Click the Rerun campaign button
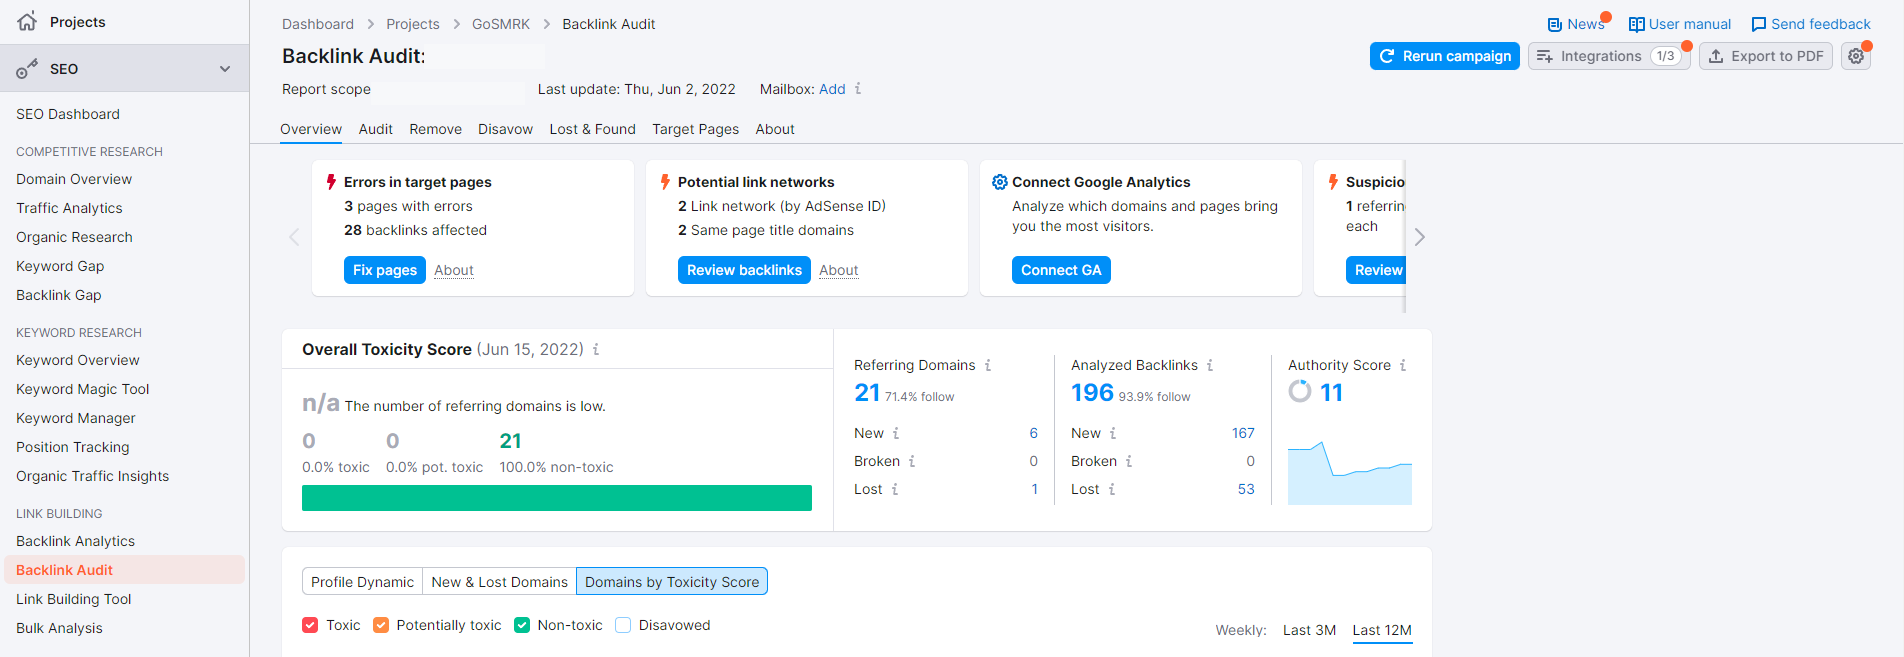 coord(1444,56)
